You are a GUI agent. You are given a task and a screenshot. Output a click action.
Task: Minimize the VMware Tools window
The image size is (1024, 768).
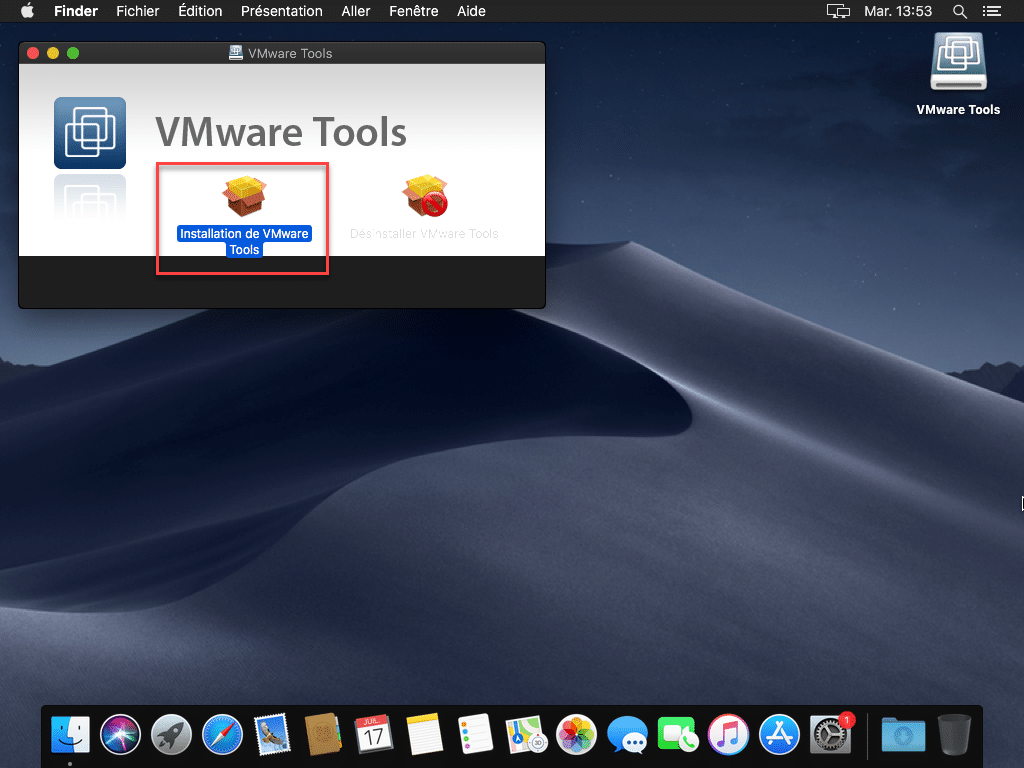(x=53, y=53)
